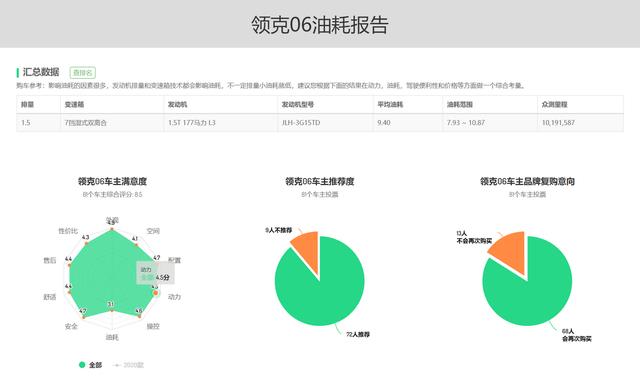Click the 领克06车主推荐度 chart title
Viewport: 640px width, 381px height.
[320, 181]
